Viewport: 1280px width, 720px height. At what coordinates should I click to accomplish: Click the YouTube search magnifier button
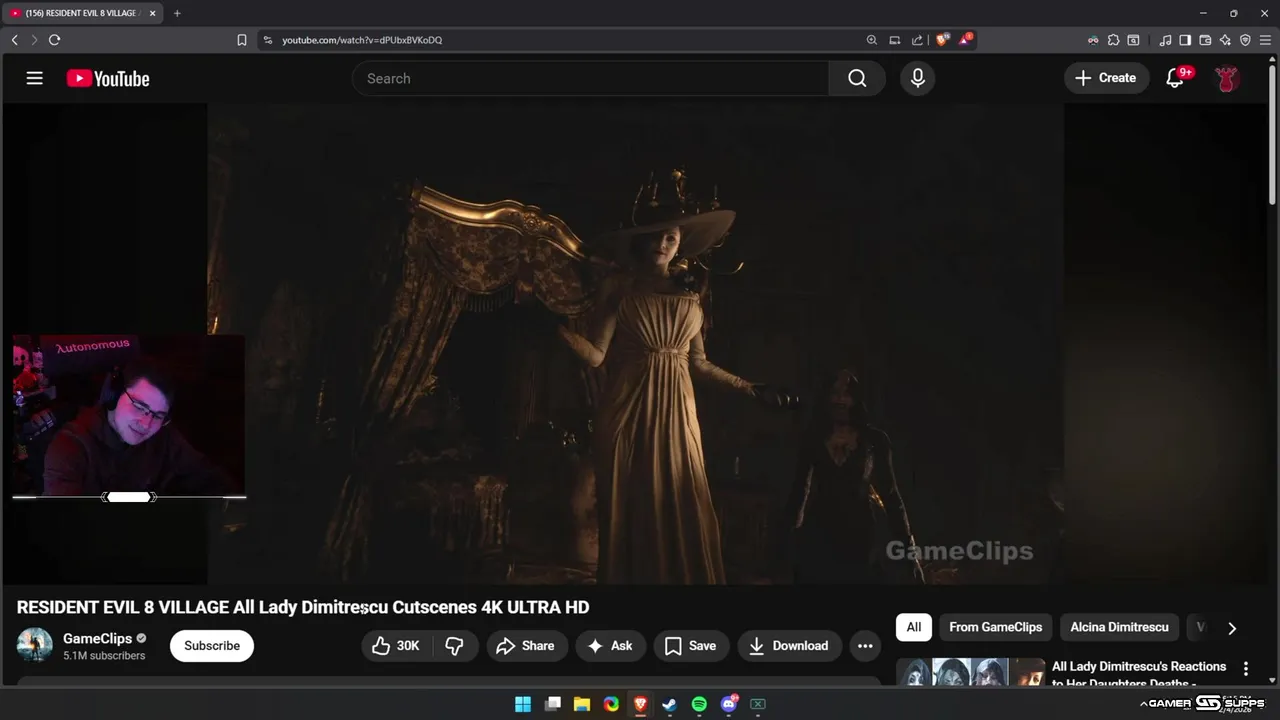coord(857,78)
